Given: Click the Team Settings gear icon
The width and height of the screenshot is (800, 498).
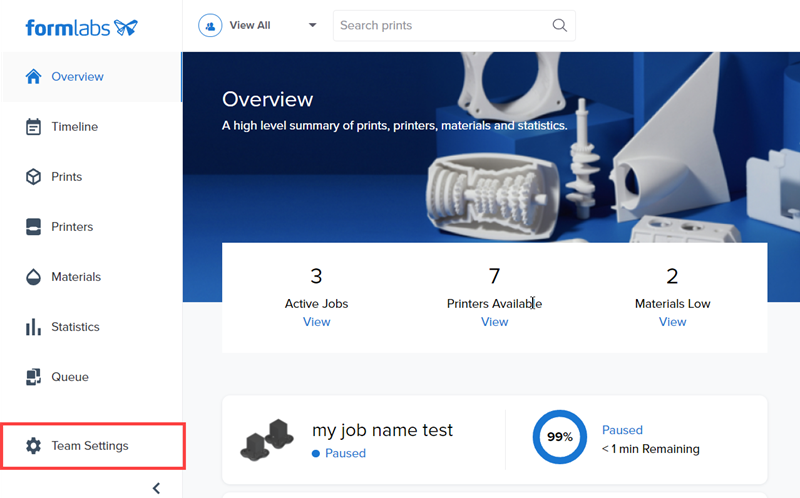Looking at the screenshot, I should tap(33, 445).
